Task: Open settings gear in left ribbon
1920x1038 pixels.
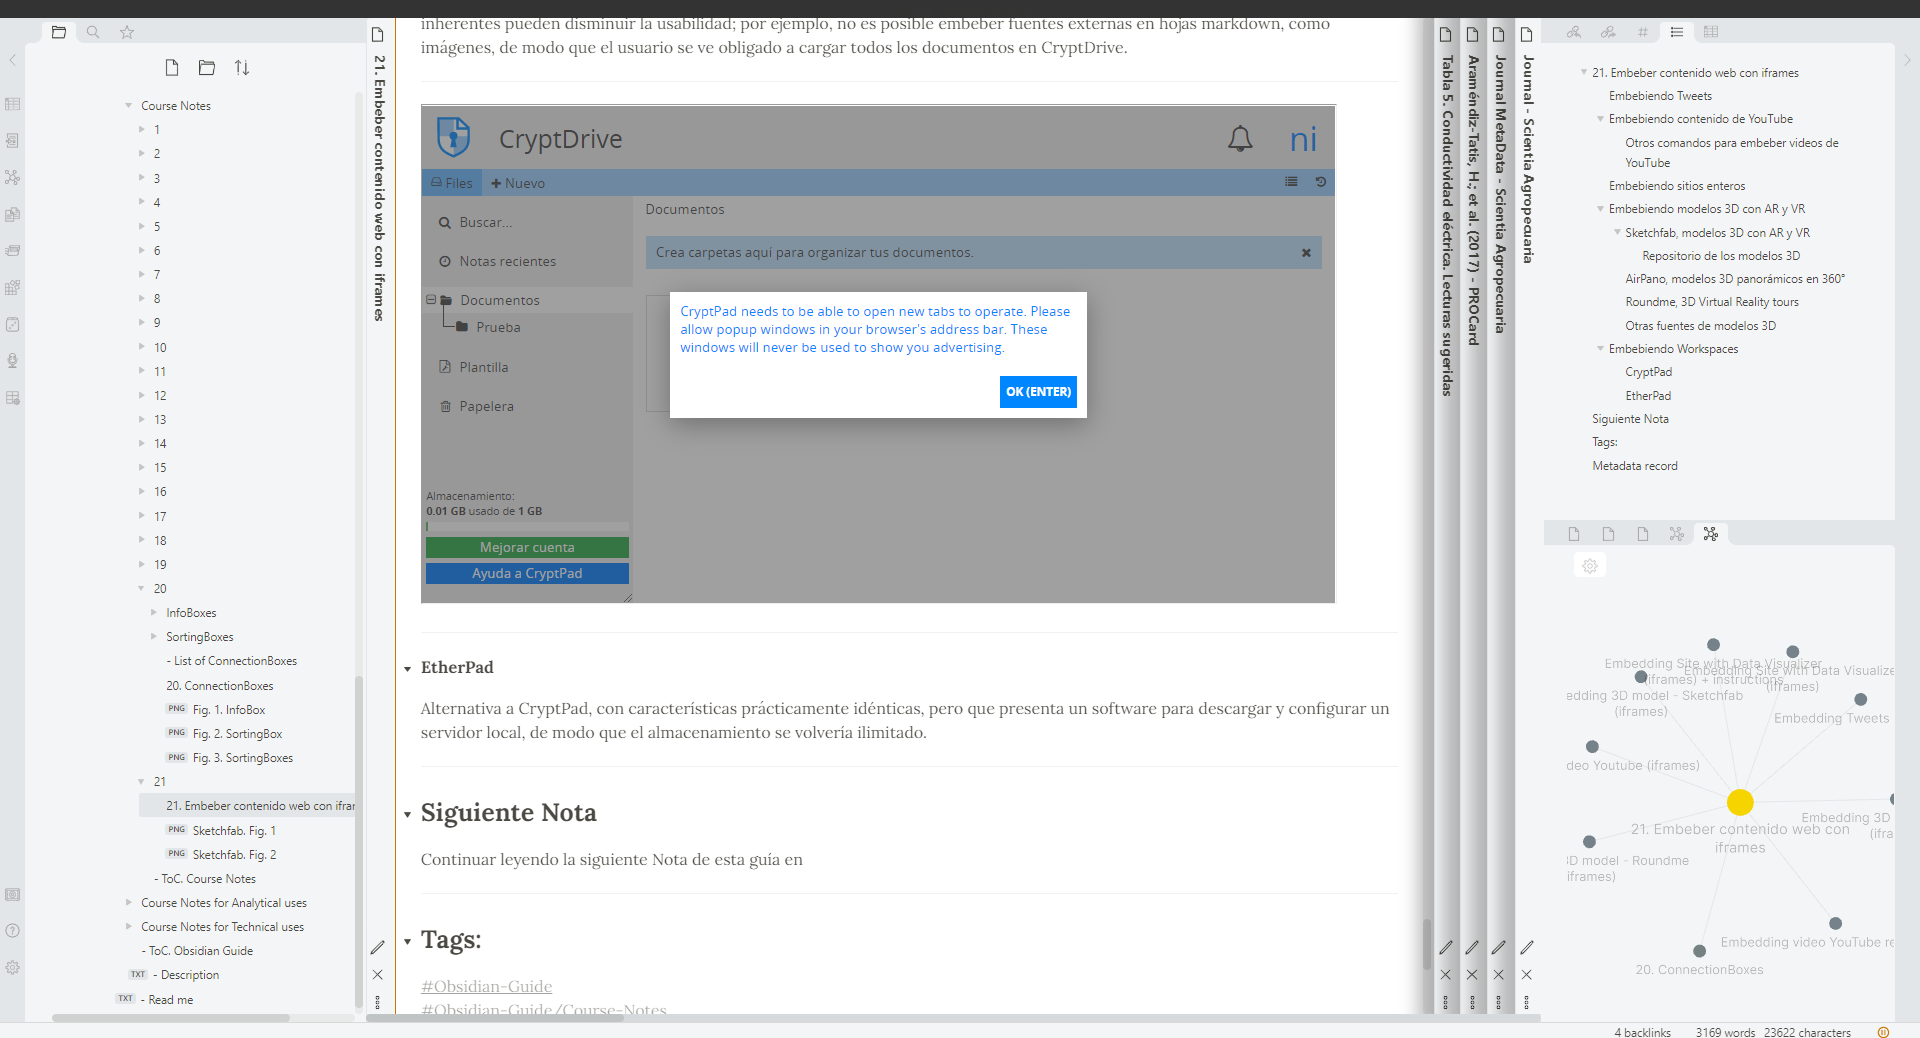Action: click(x=12, y=968)
